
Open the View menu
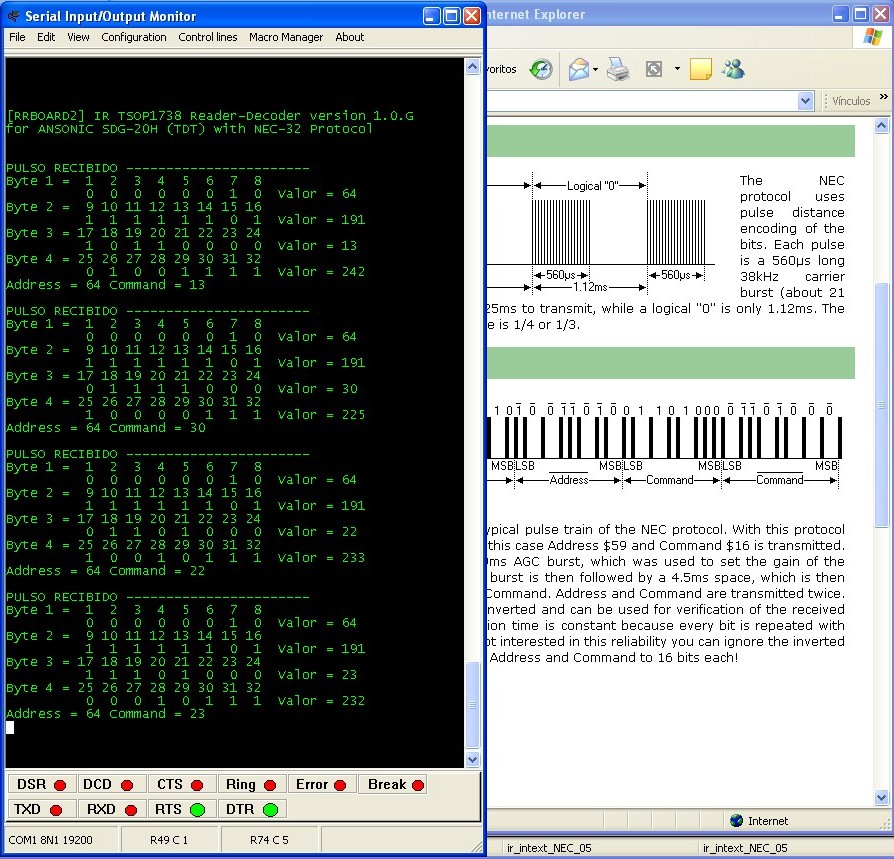(78, 37)
